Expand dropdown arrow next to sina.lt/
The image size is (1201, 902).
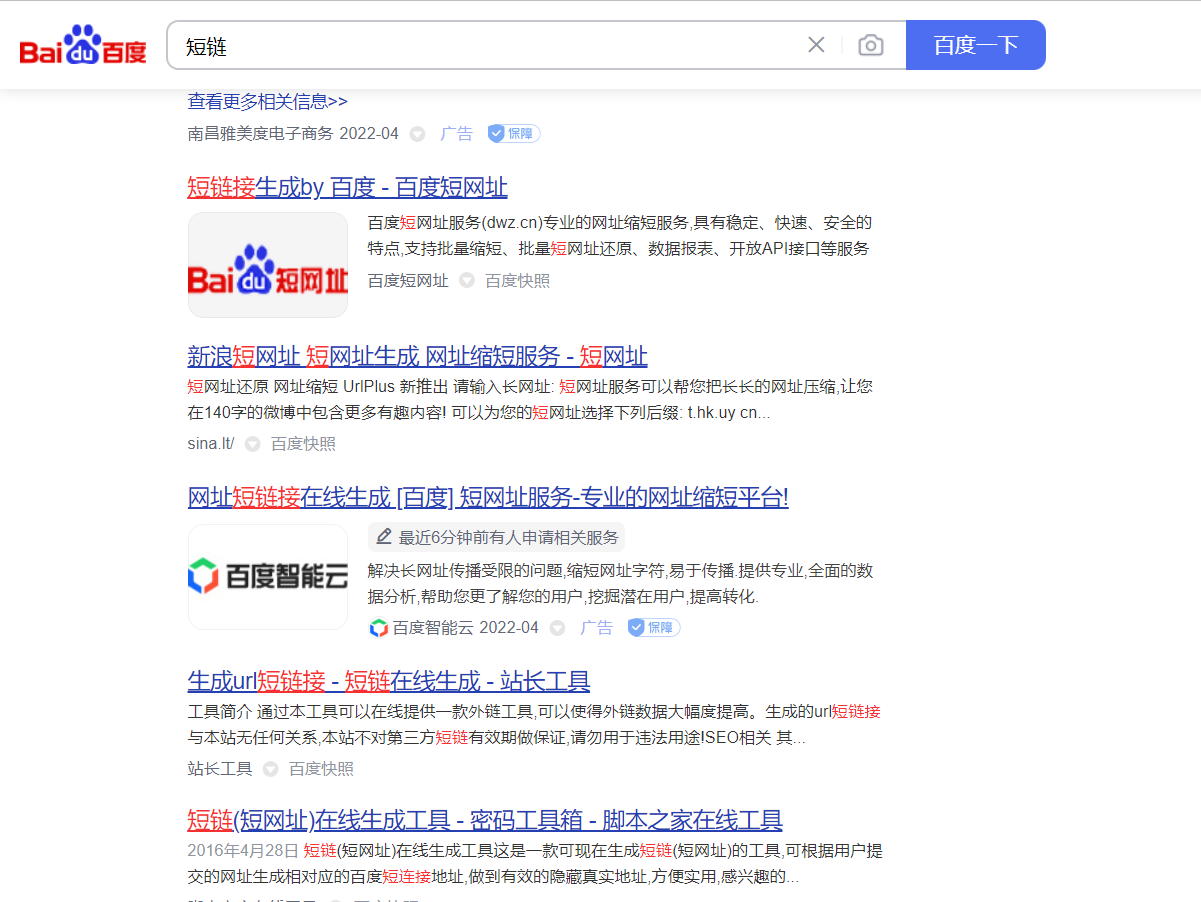pos(253,444)
